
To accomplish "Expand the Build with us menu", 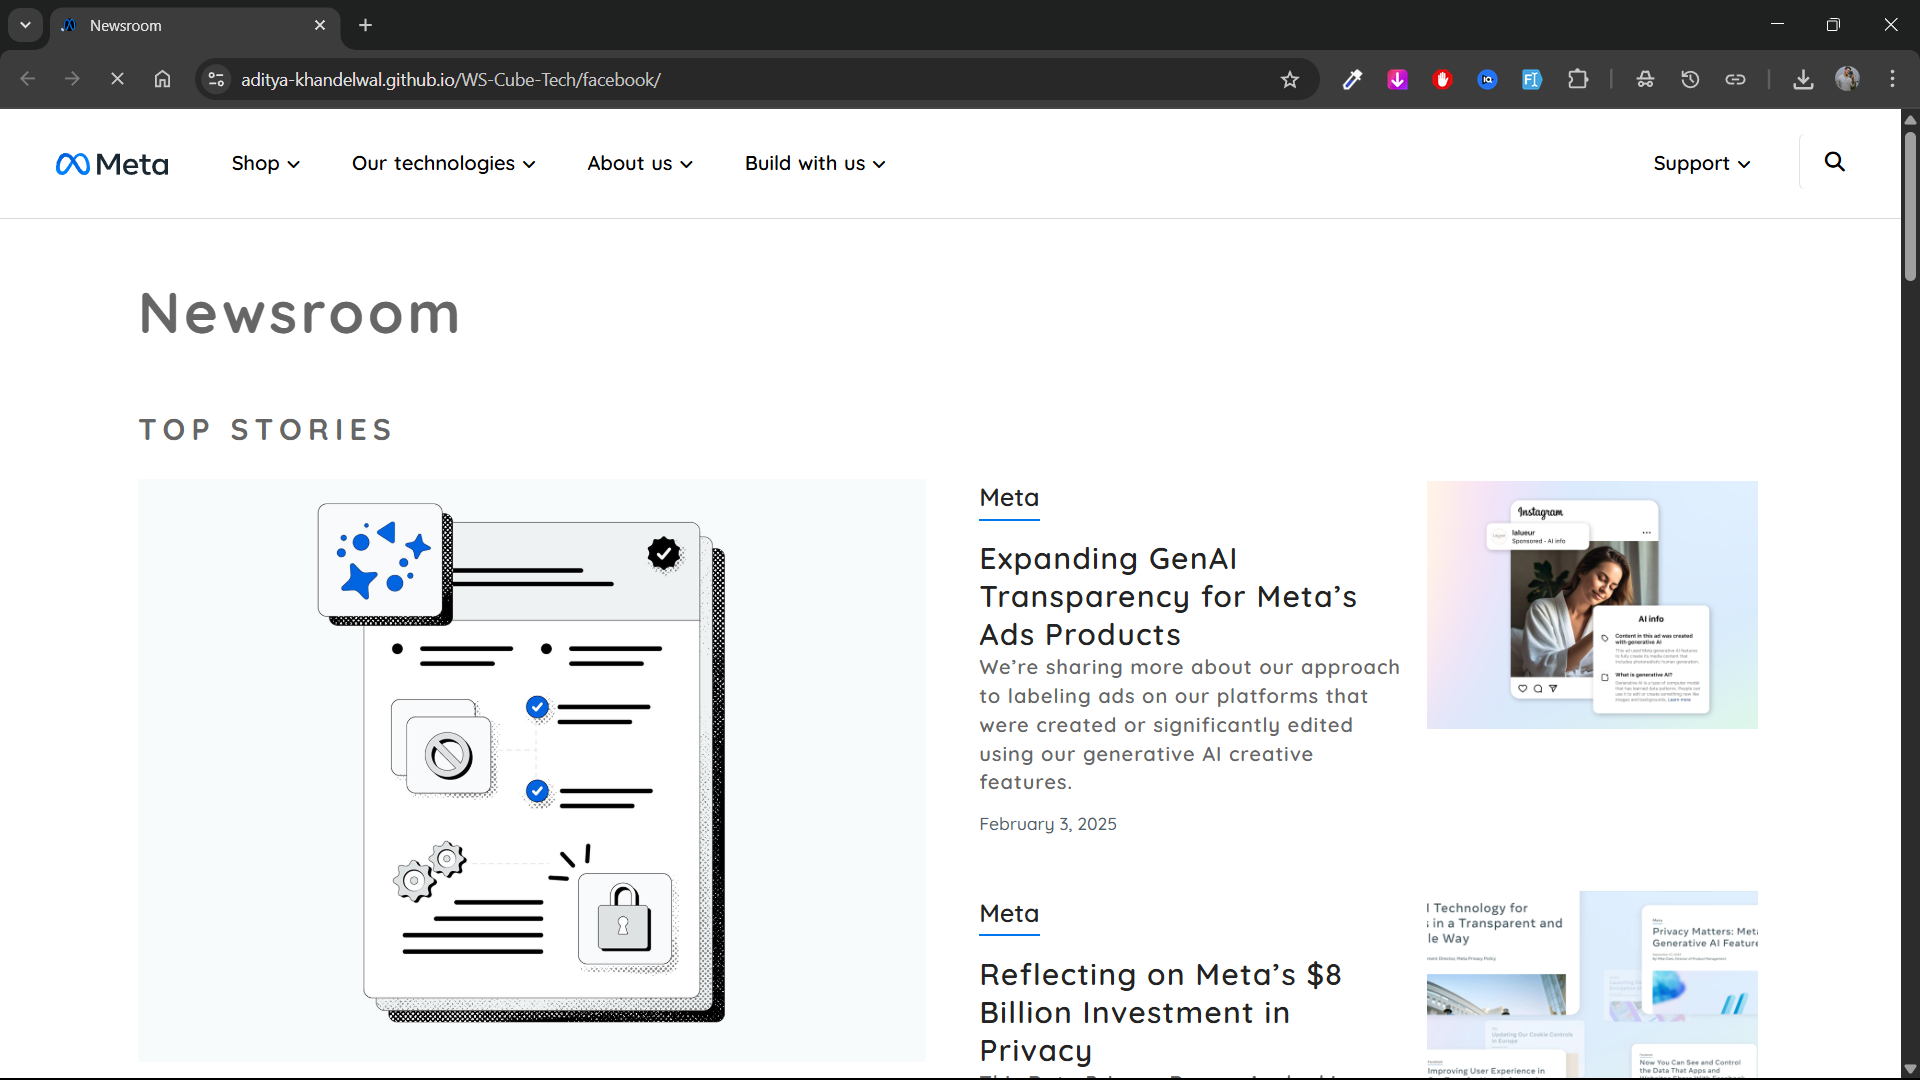I will click(x=815, y=164).
